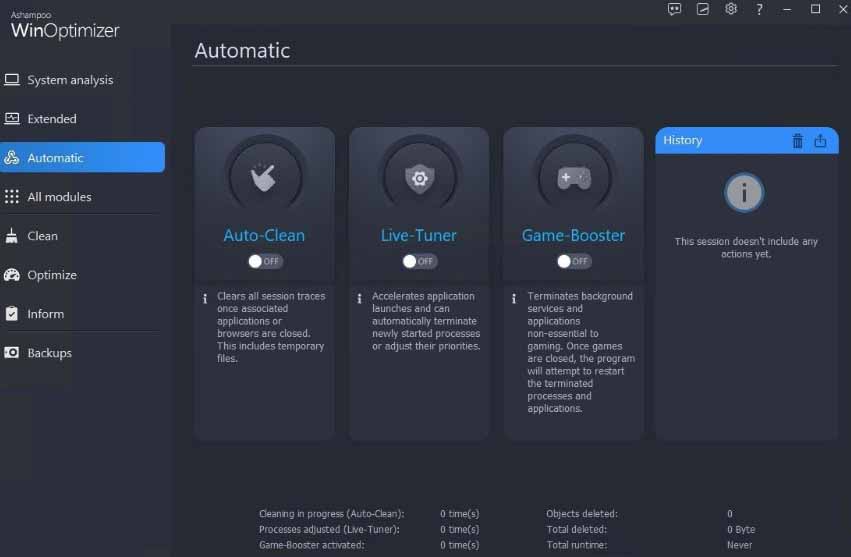Click Live-Tuner description text
Image resolution: width=851 pixels, height=557 pixels.
click(426, 321)
